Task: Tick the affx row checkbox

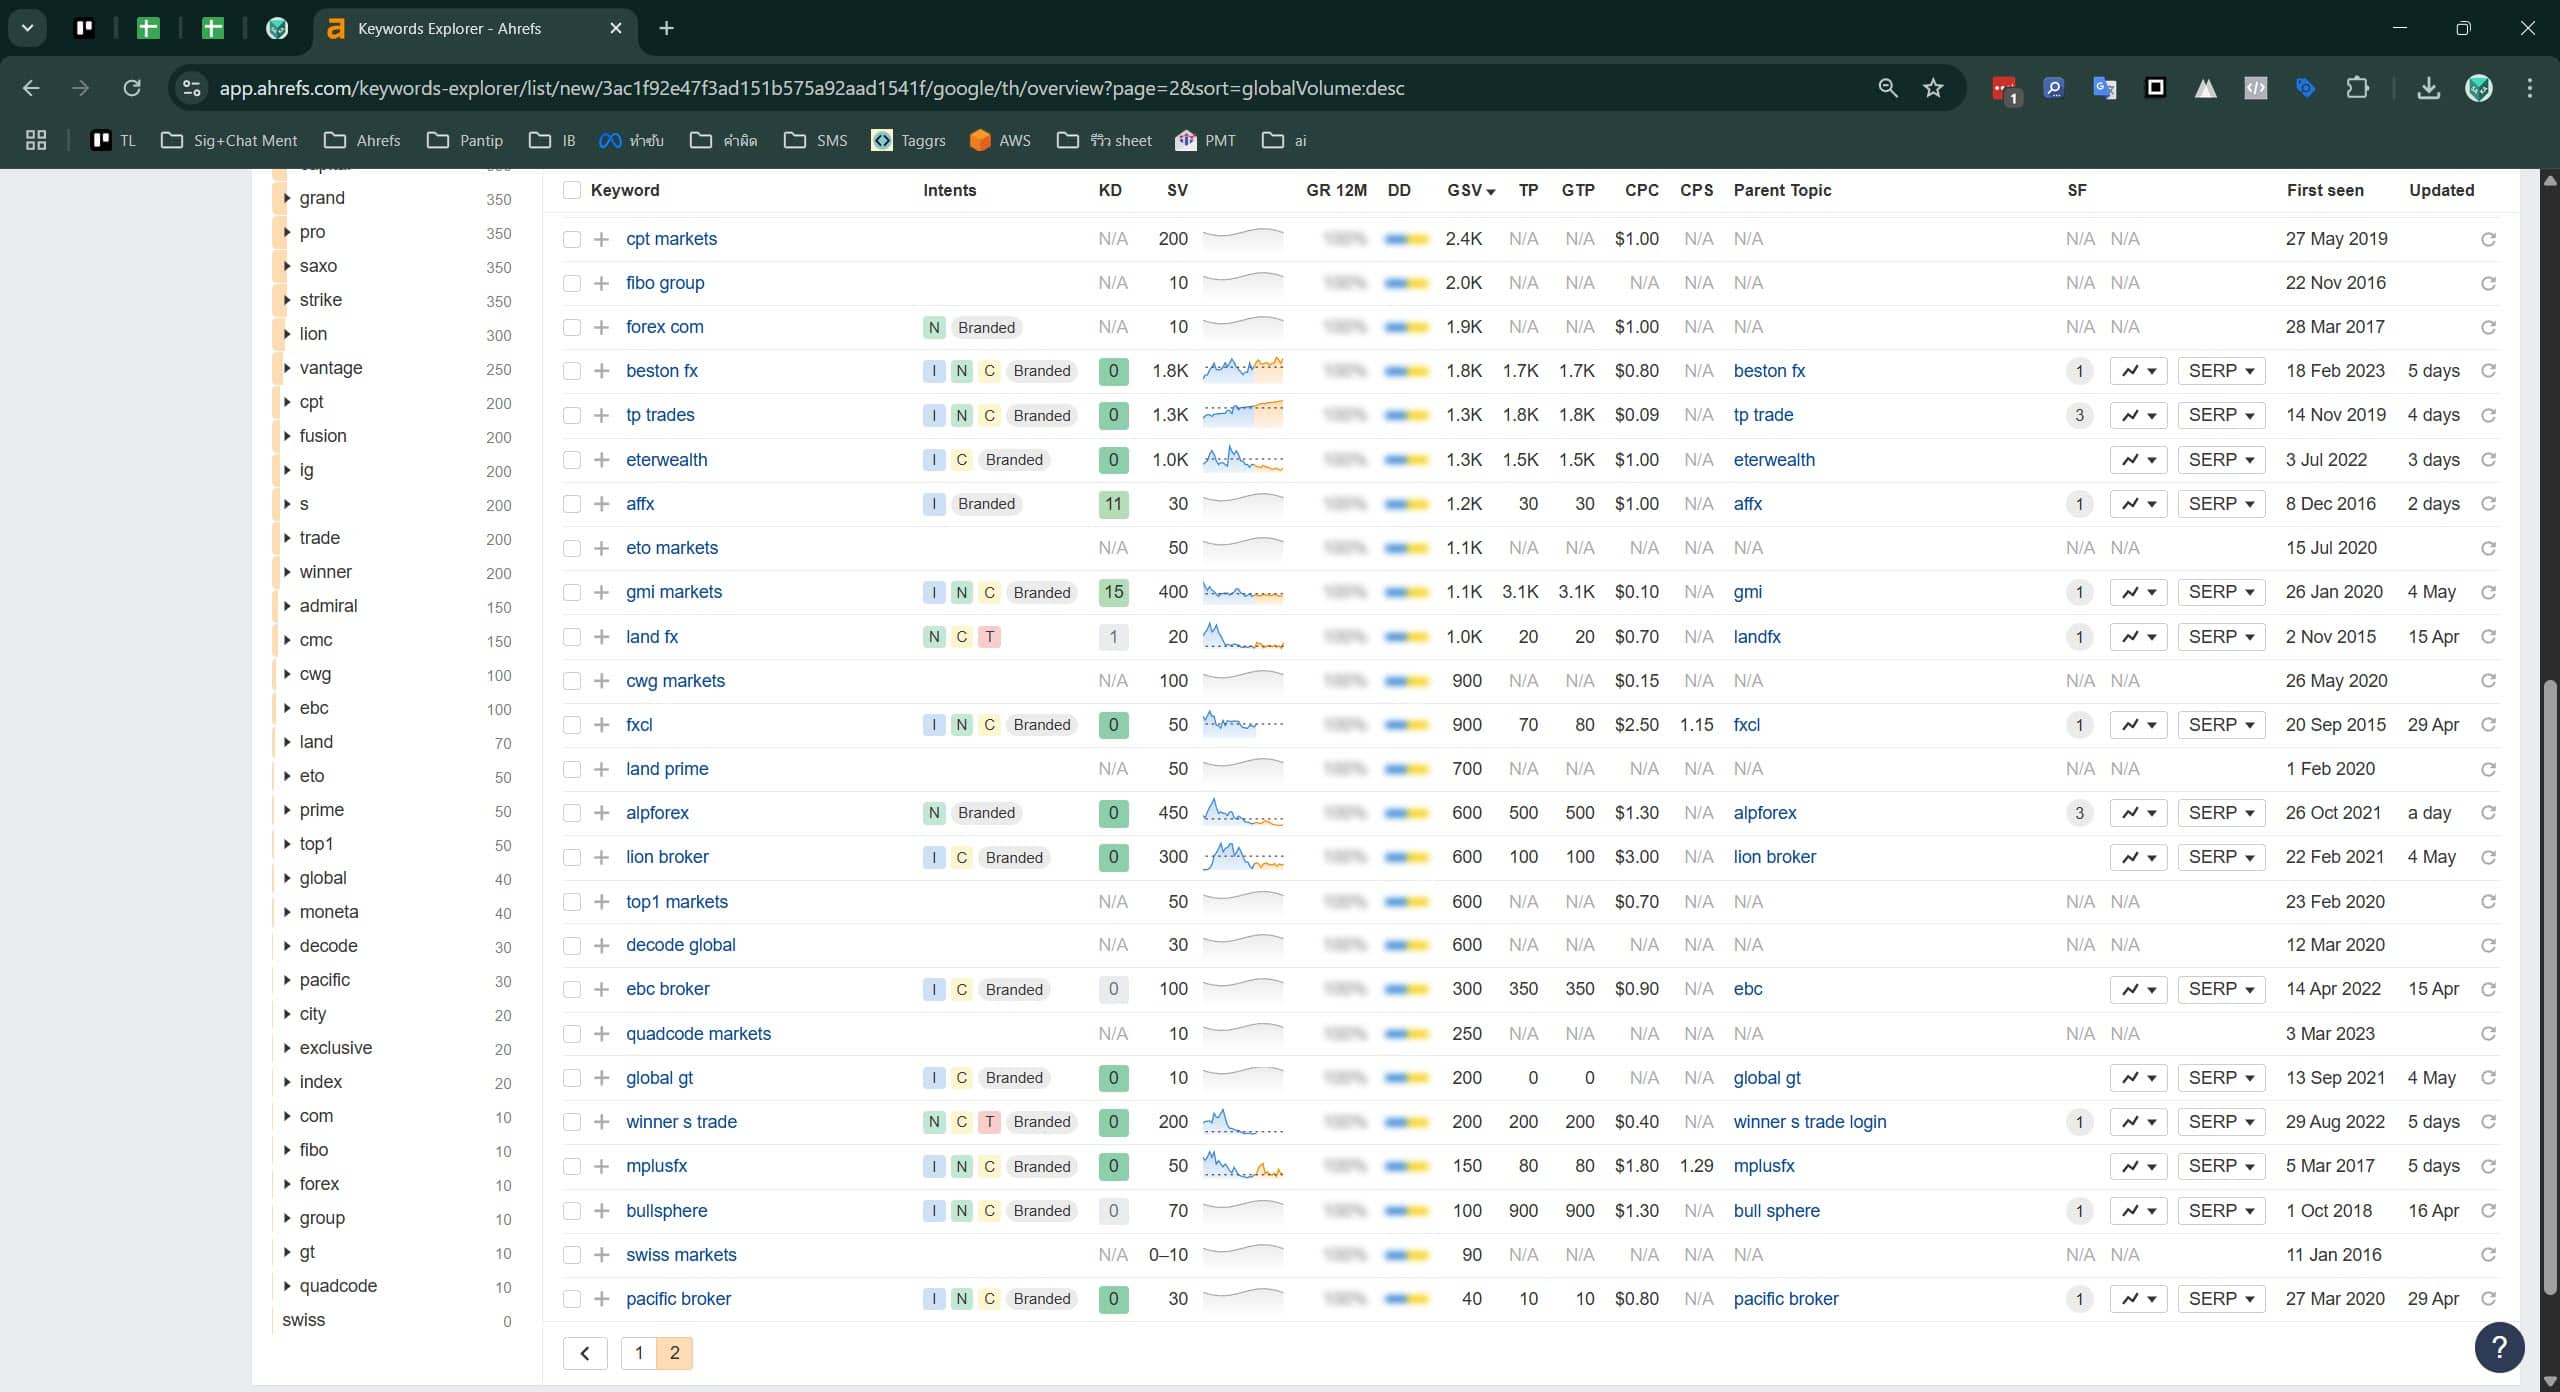Action: [572, 504]
